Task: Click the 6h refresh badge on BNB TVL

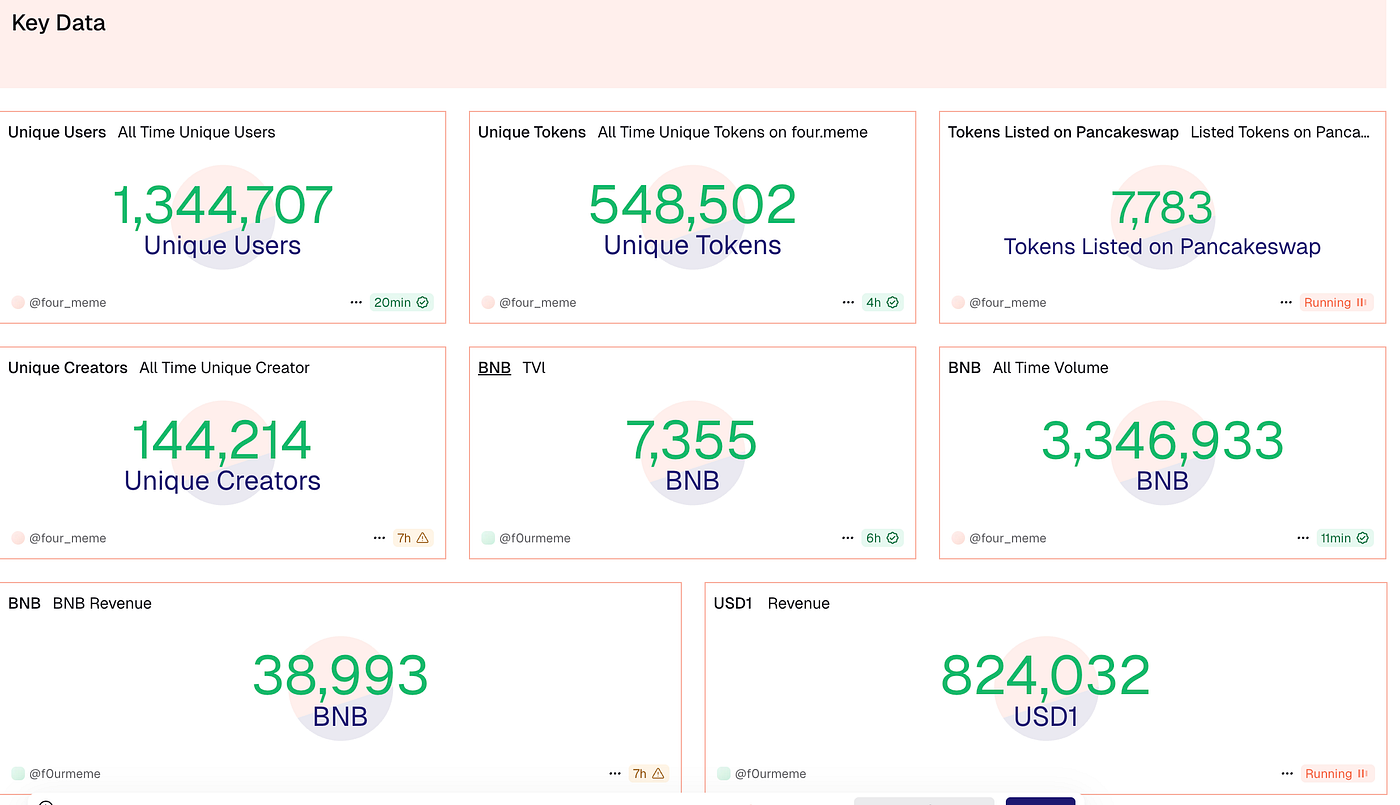Action: tap(882, 538)
